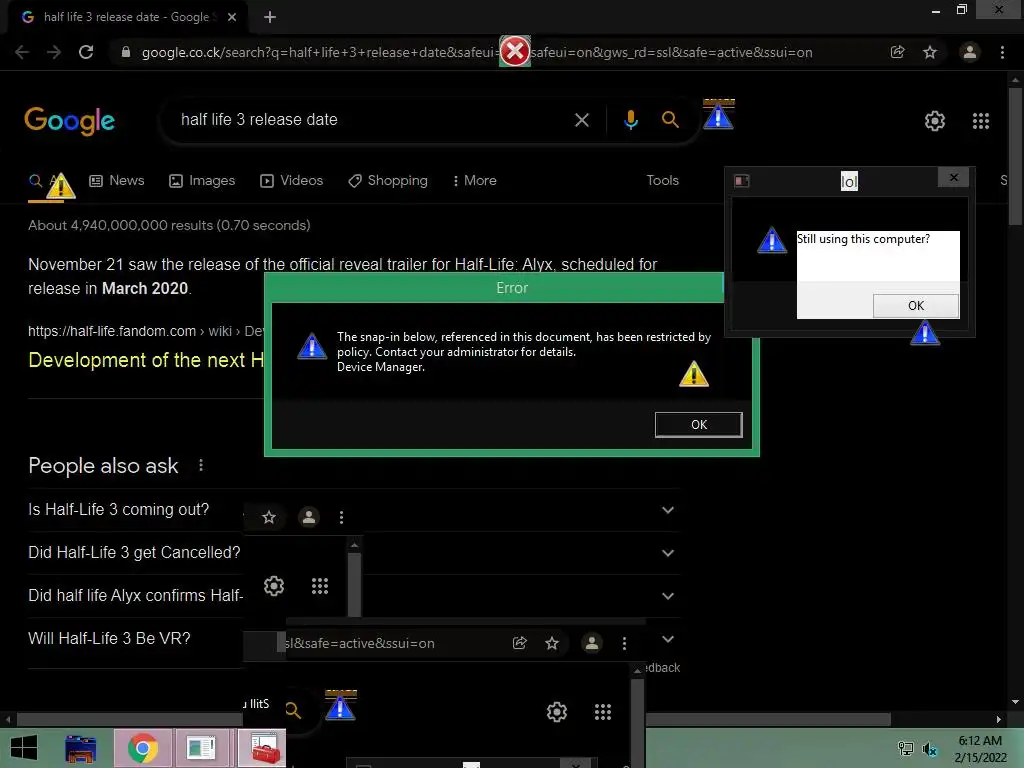The image size is (1024, 768).
Task: Open the Windows Start menu
Action: 24,748
